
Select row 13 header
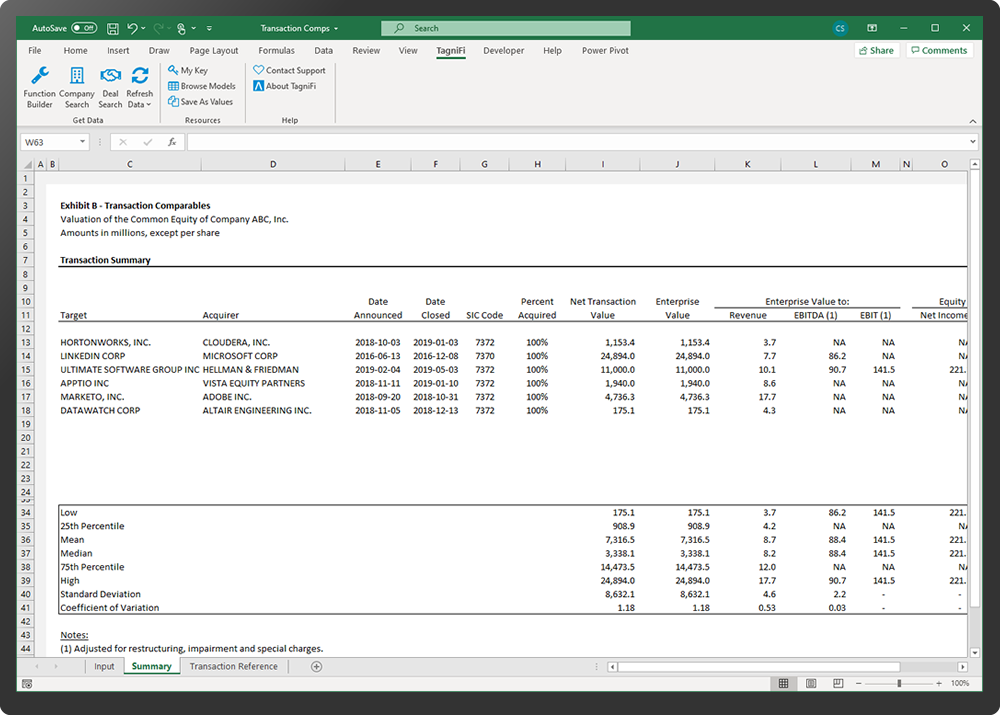[x=26, y=343]
